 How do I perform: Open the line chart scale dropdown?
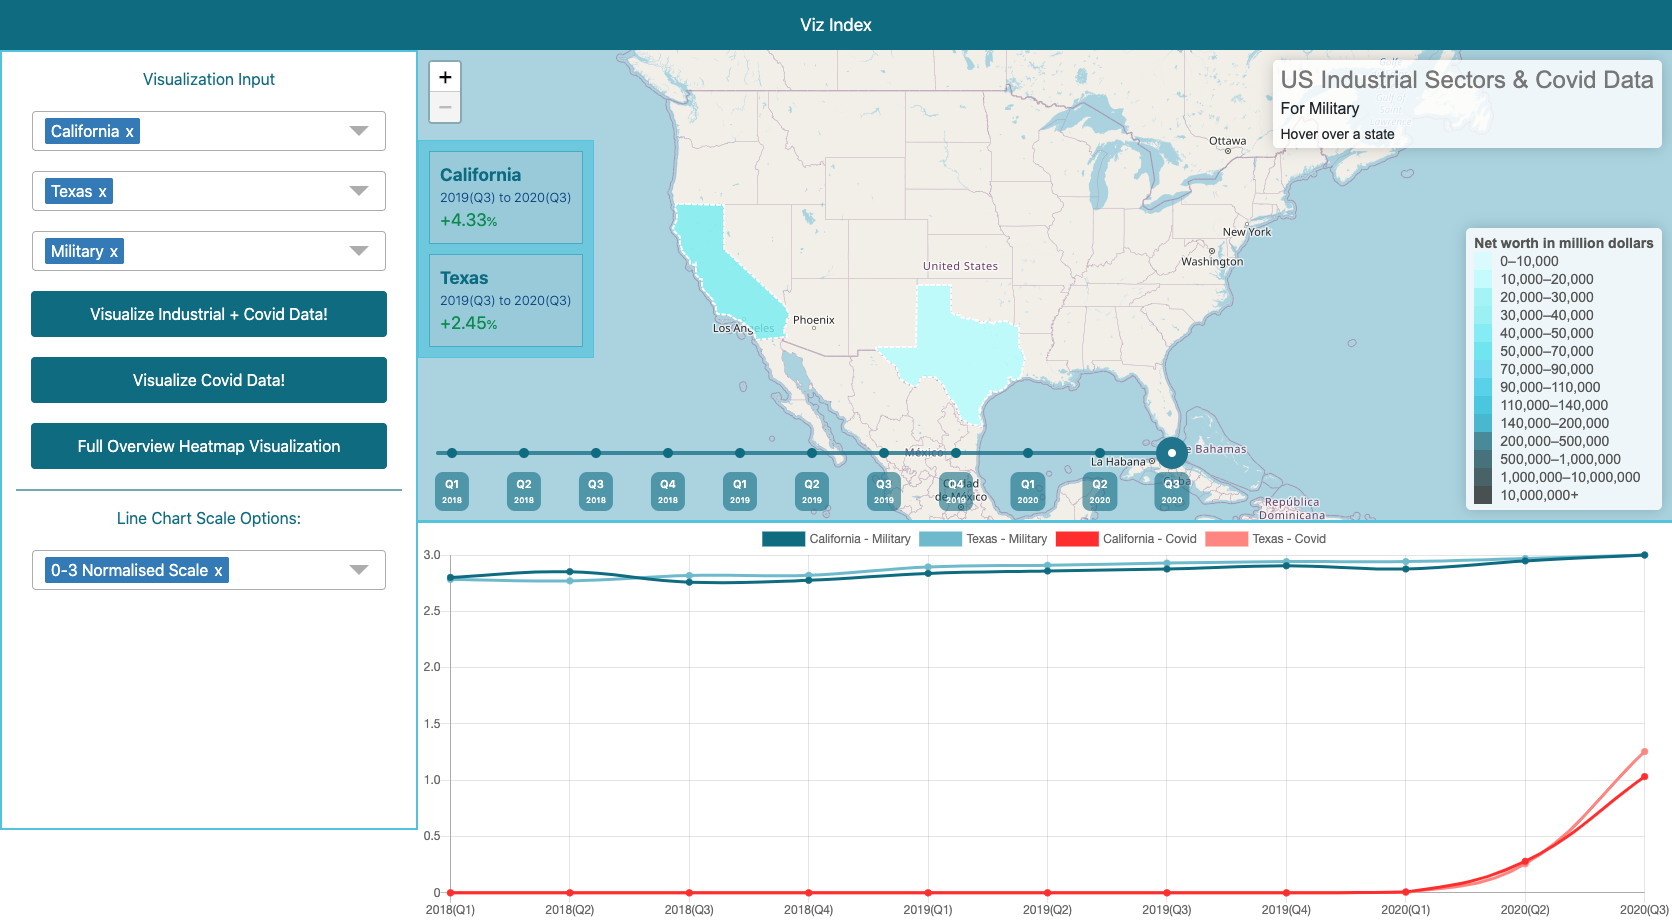pyautogui.click(x=359, y=570)
